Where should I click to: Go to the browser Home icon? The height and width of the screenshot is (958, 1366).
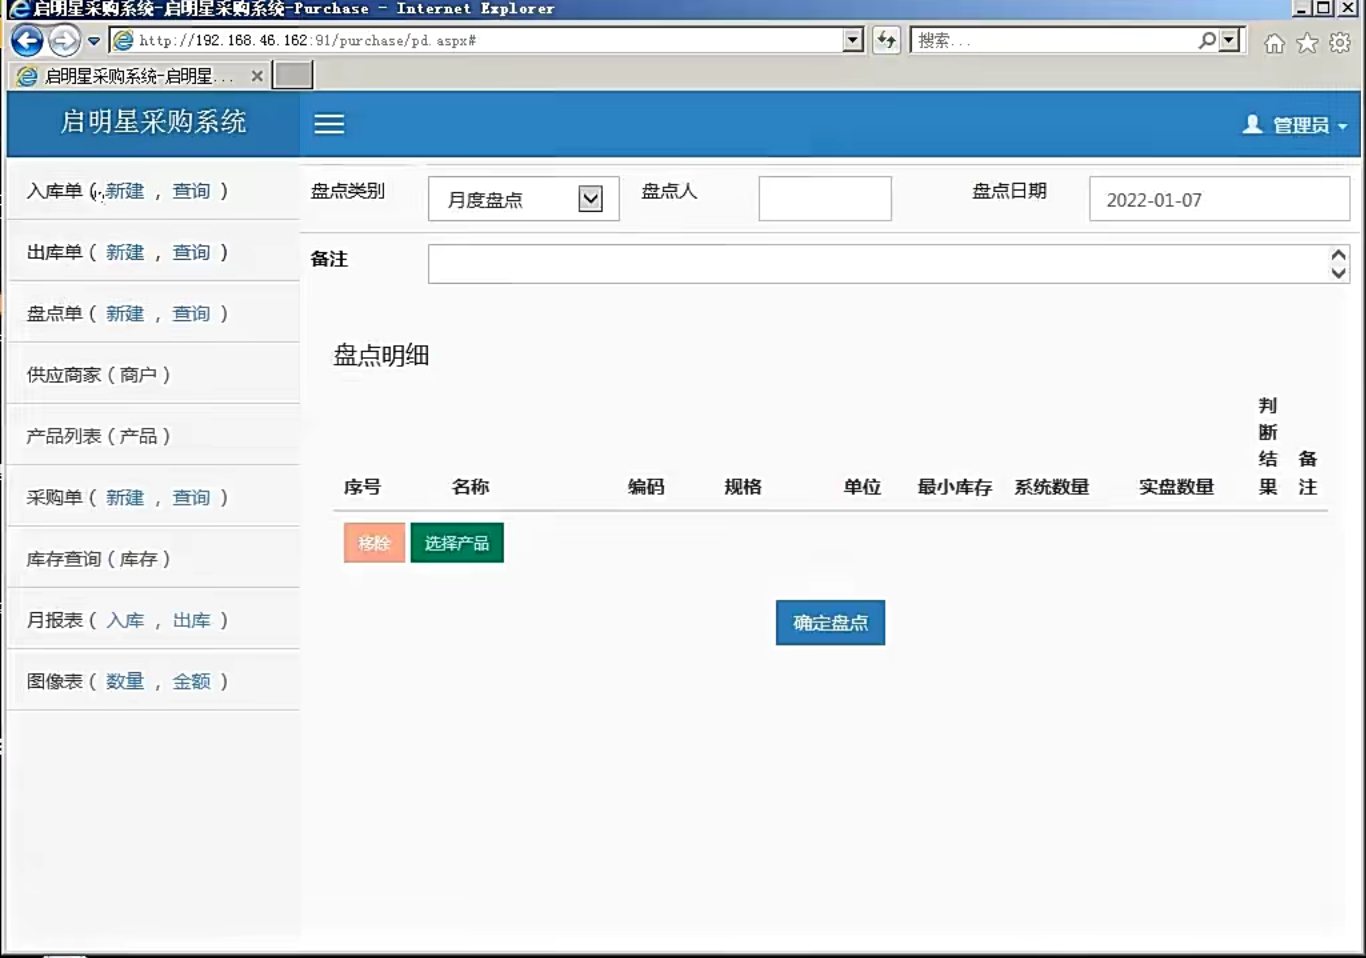(1274, 43)
